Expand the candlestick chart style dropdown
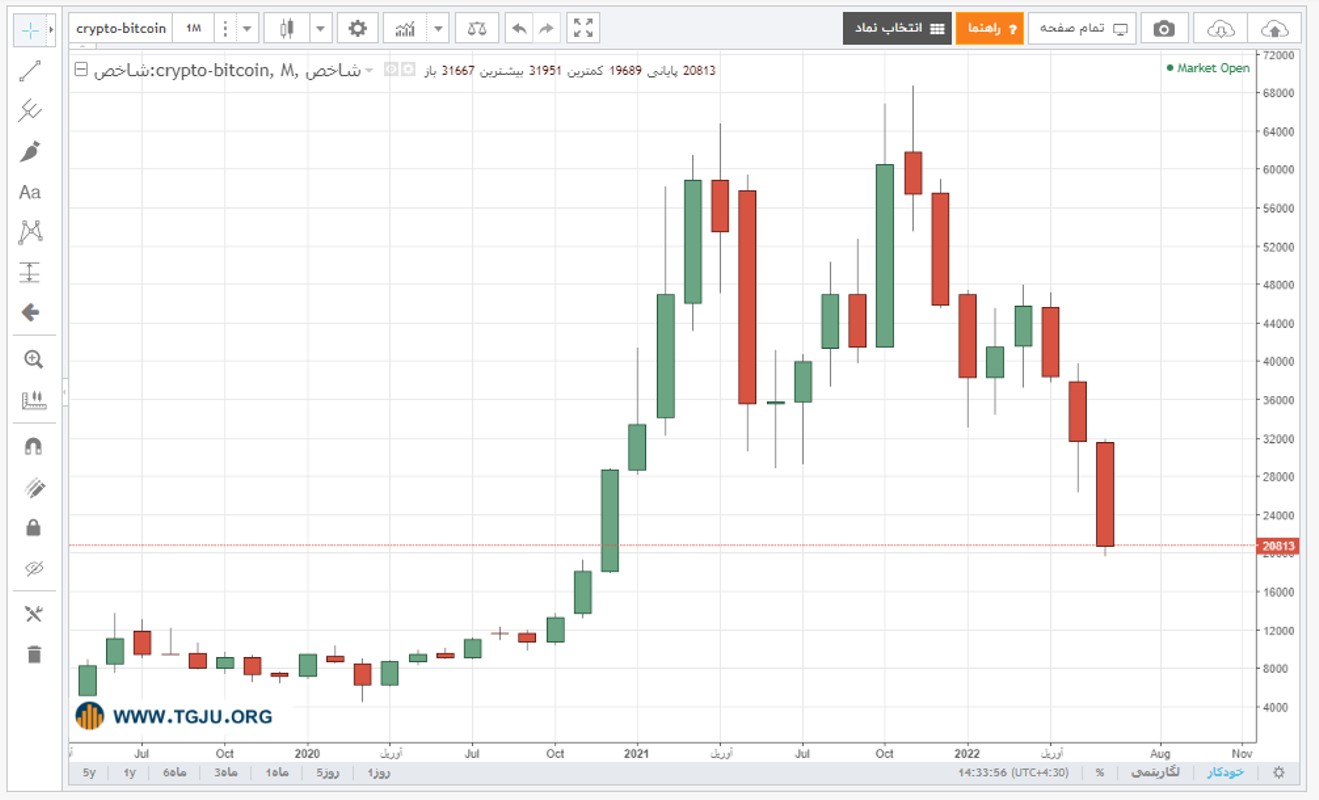 (x=320, y=28)
